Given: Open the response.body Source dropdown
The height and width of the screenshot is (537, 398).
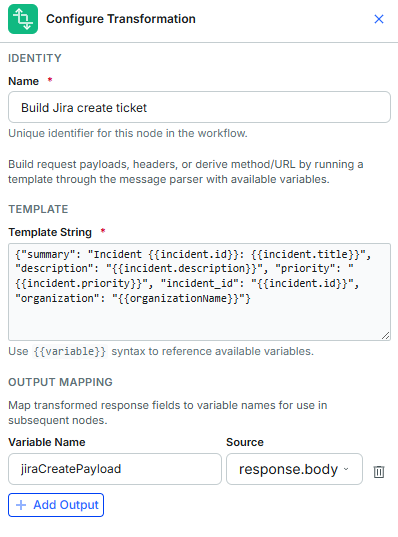Looking at the screenshot, I should [x=294, y=469].
